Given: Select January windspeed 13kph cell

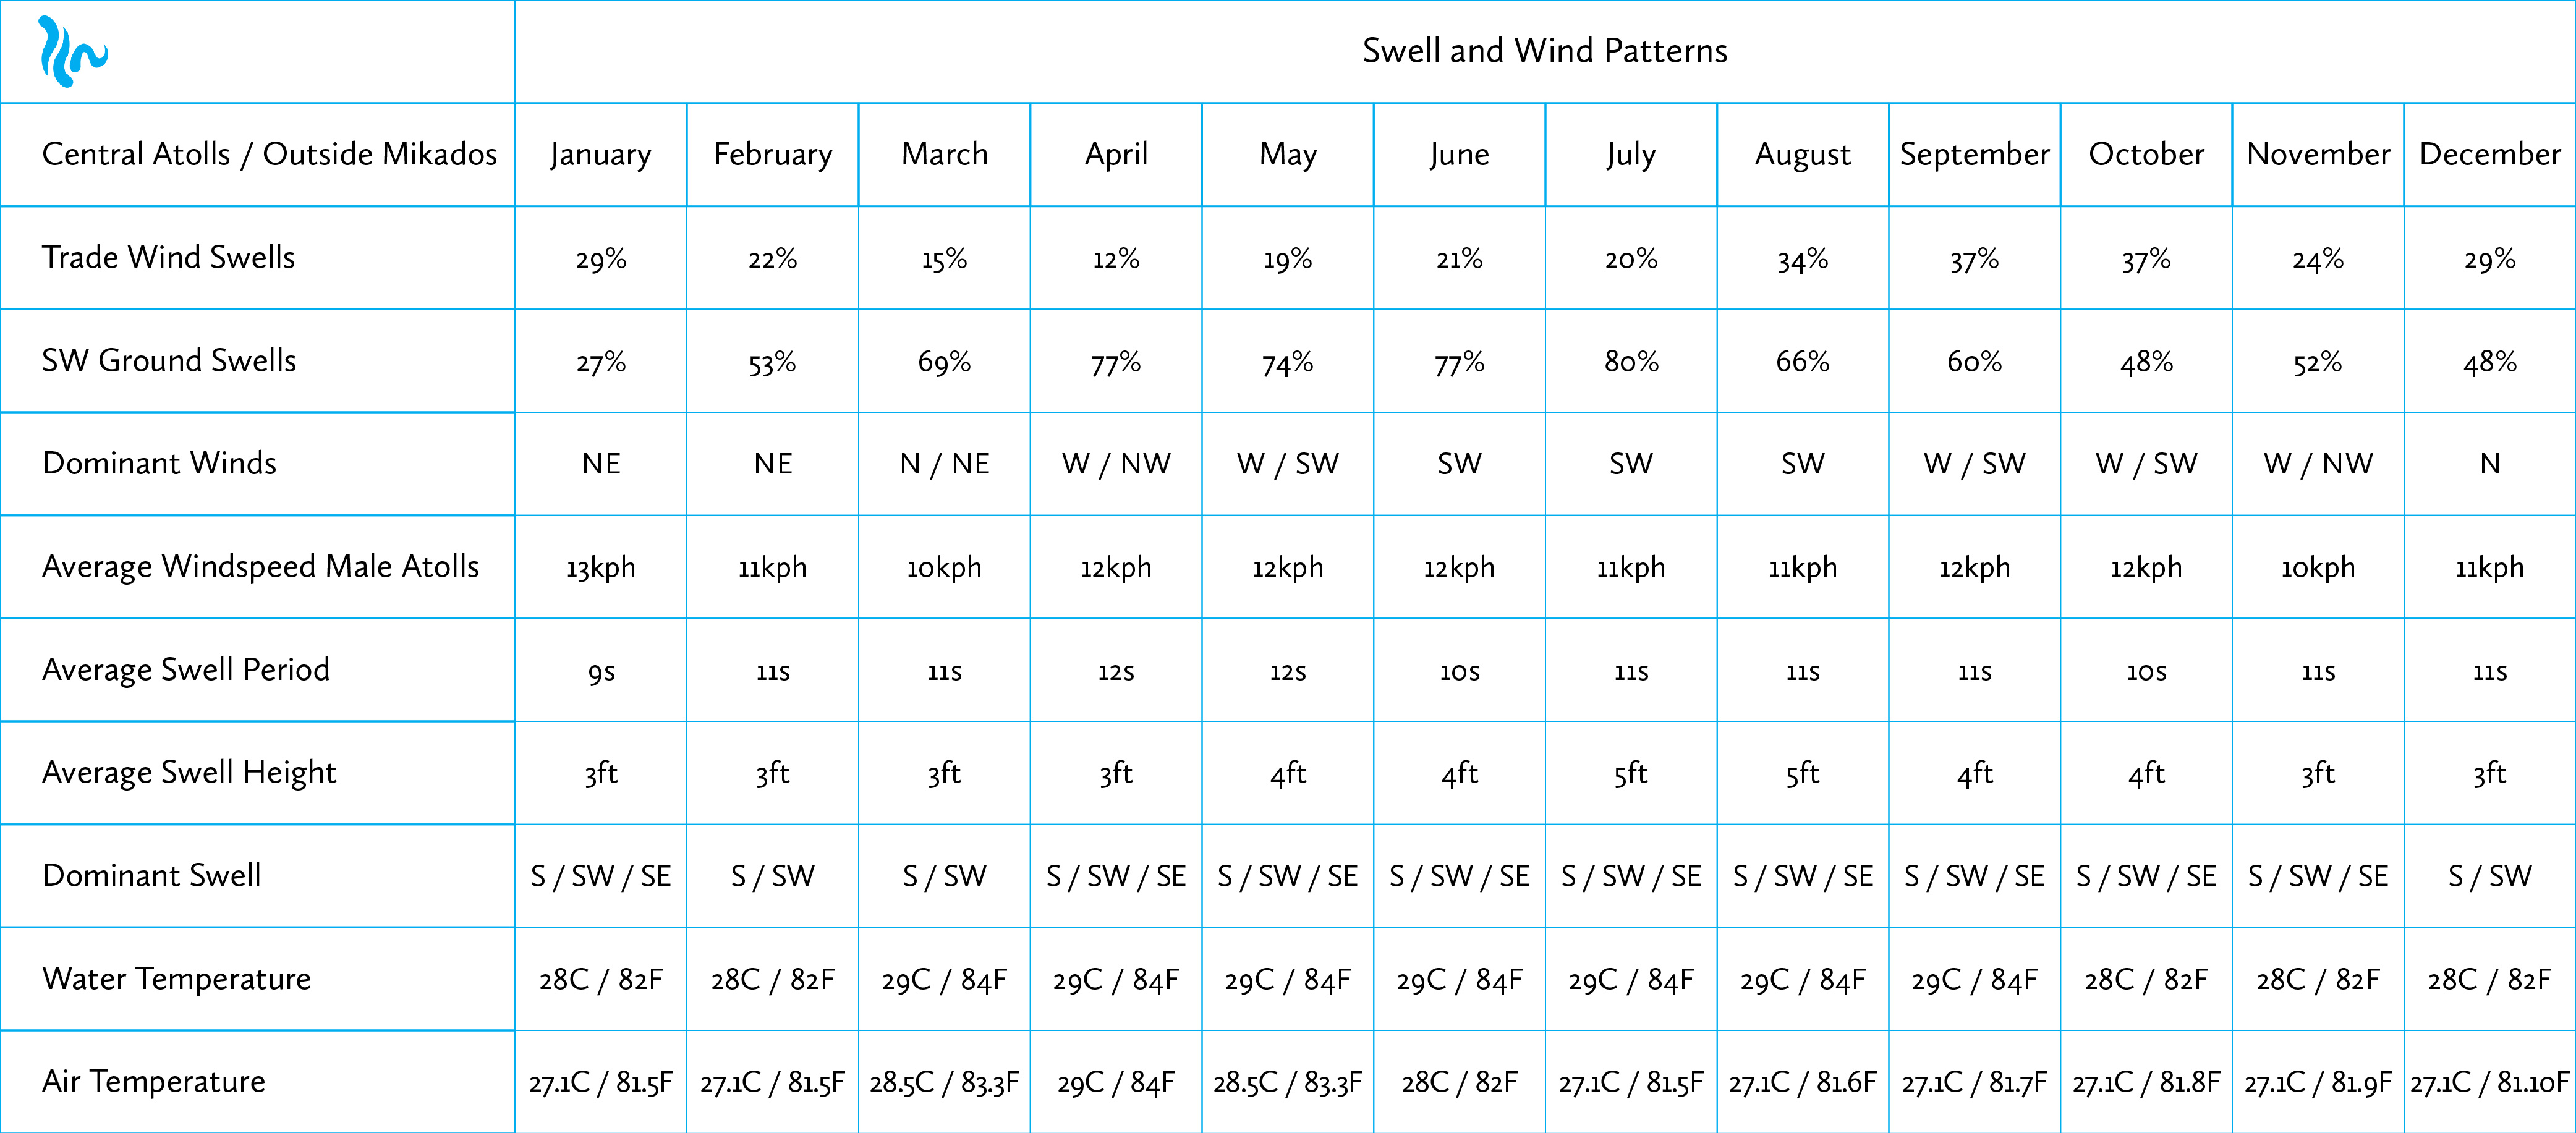Looking at the screenshot, I should click(x=601, y=567).
